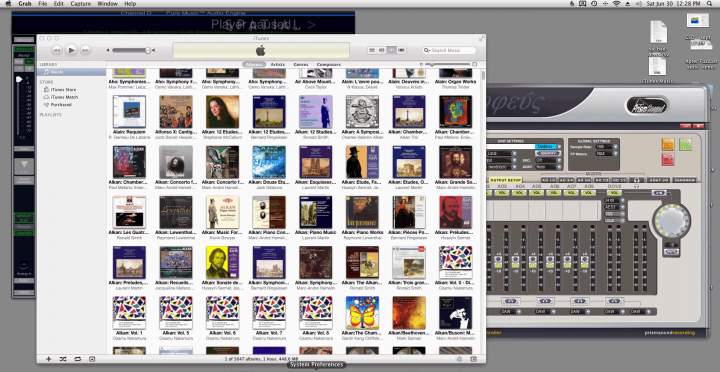Viewport: 720px width, 372px height.
Task: Click the Next track fast-forward button
Action: click(85, 50)
